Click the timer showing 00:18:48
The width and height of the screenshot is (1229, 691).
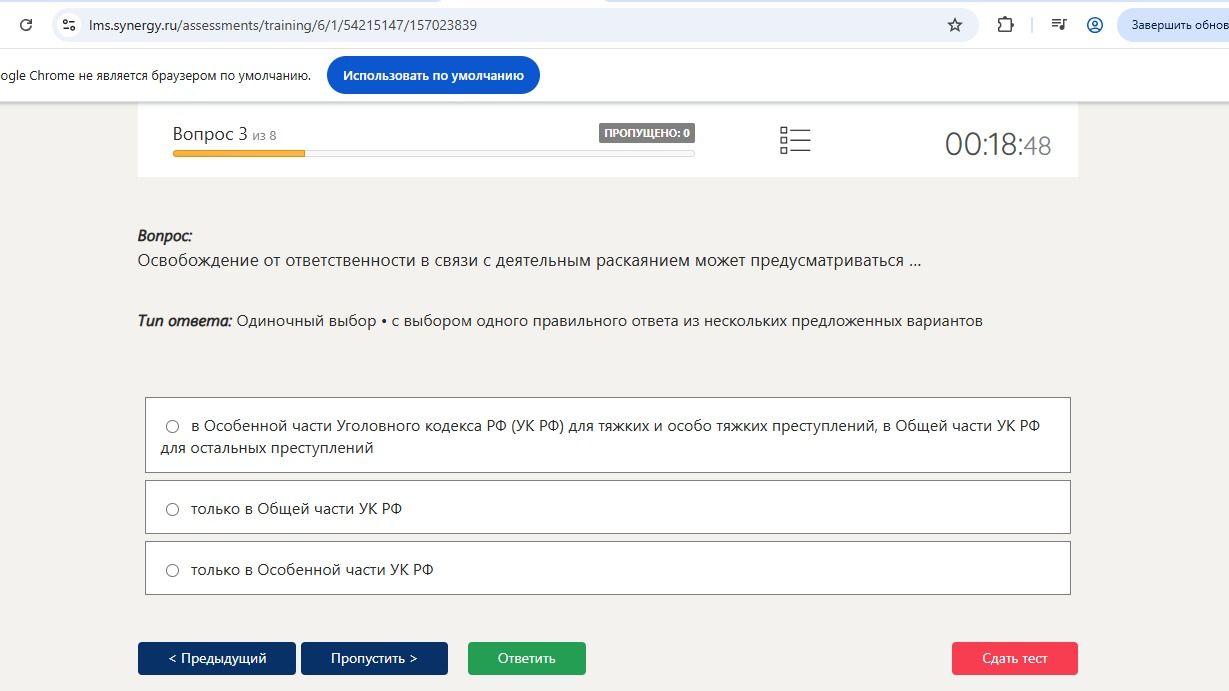click(x=998, y=145)
